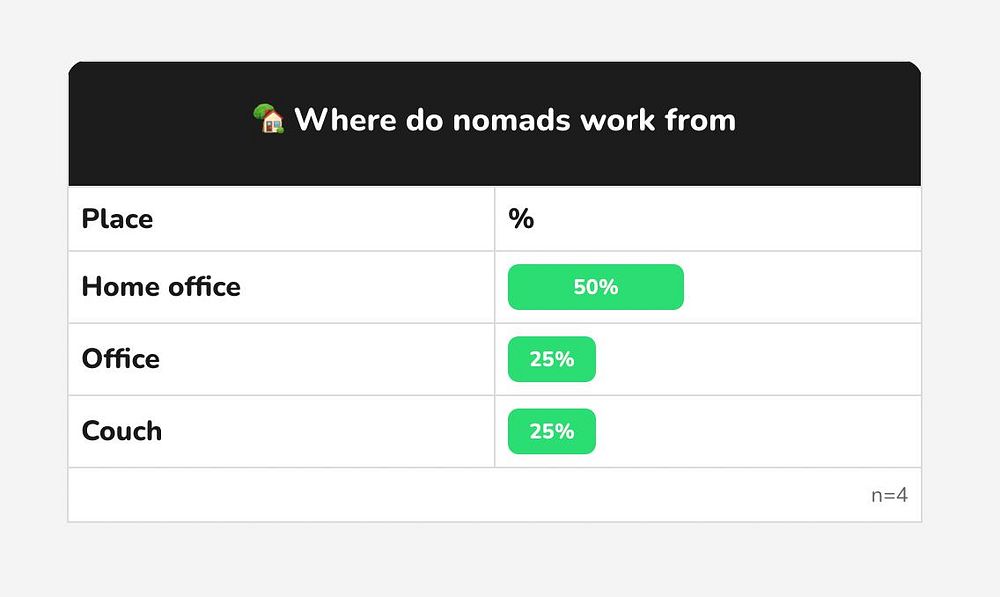Select the % column header
The width and height of the screenshot is (1000, 597).
(x=521, y=219)
